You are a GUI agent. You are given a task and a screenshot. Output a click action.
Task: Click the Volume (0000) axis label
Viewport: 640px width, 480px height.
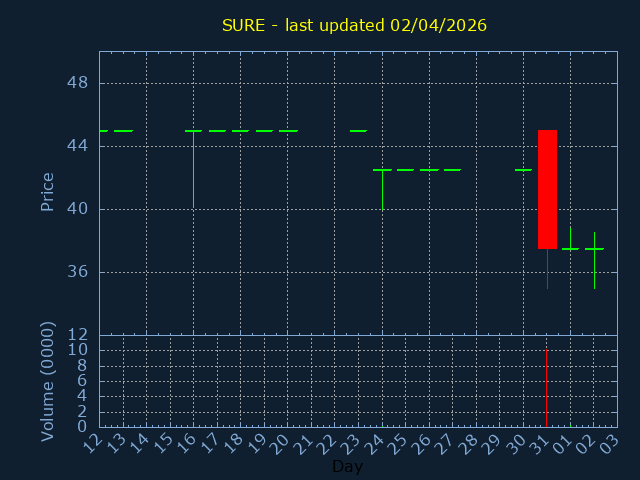47,381
